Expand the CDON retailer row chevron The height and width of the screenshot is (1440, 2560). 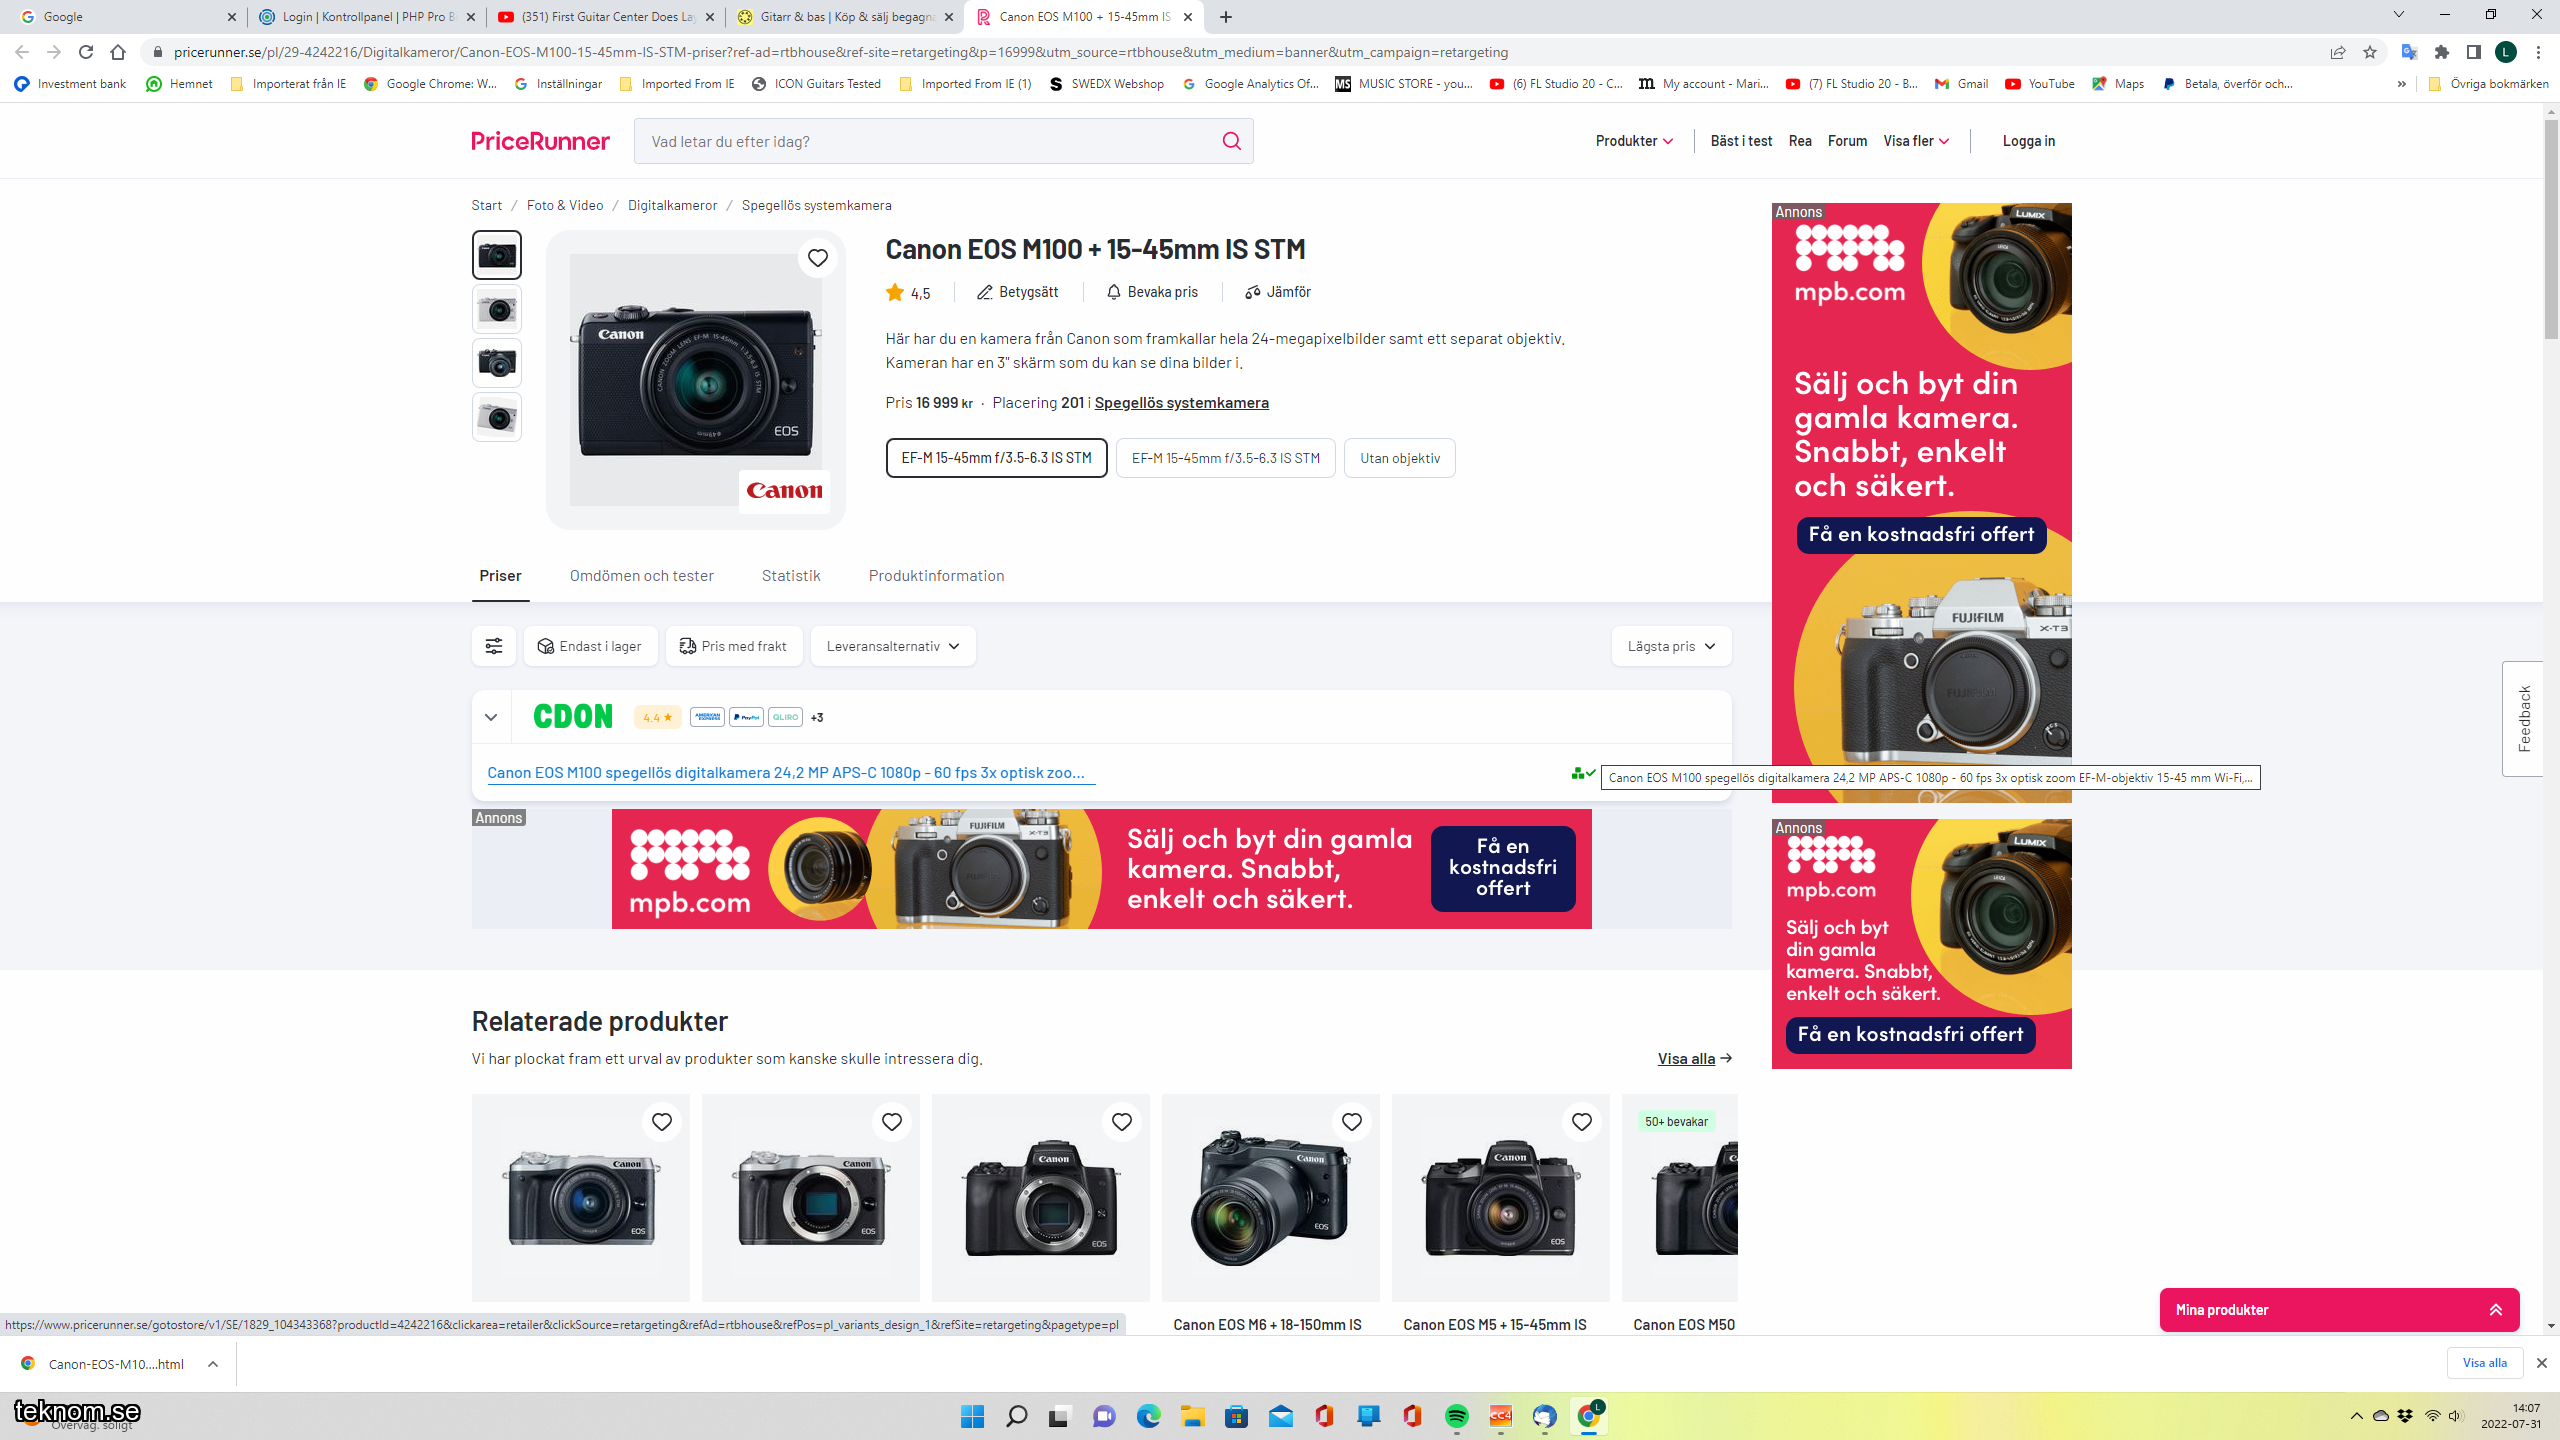(x=491, y=717)
